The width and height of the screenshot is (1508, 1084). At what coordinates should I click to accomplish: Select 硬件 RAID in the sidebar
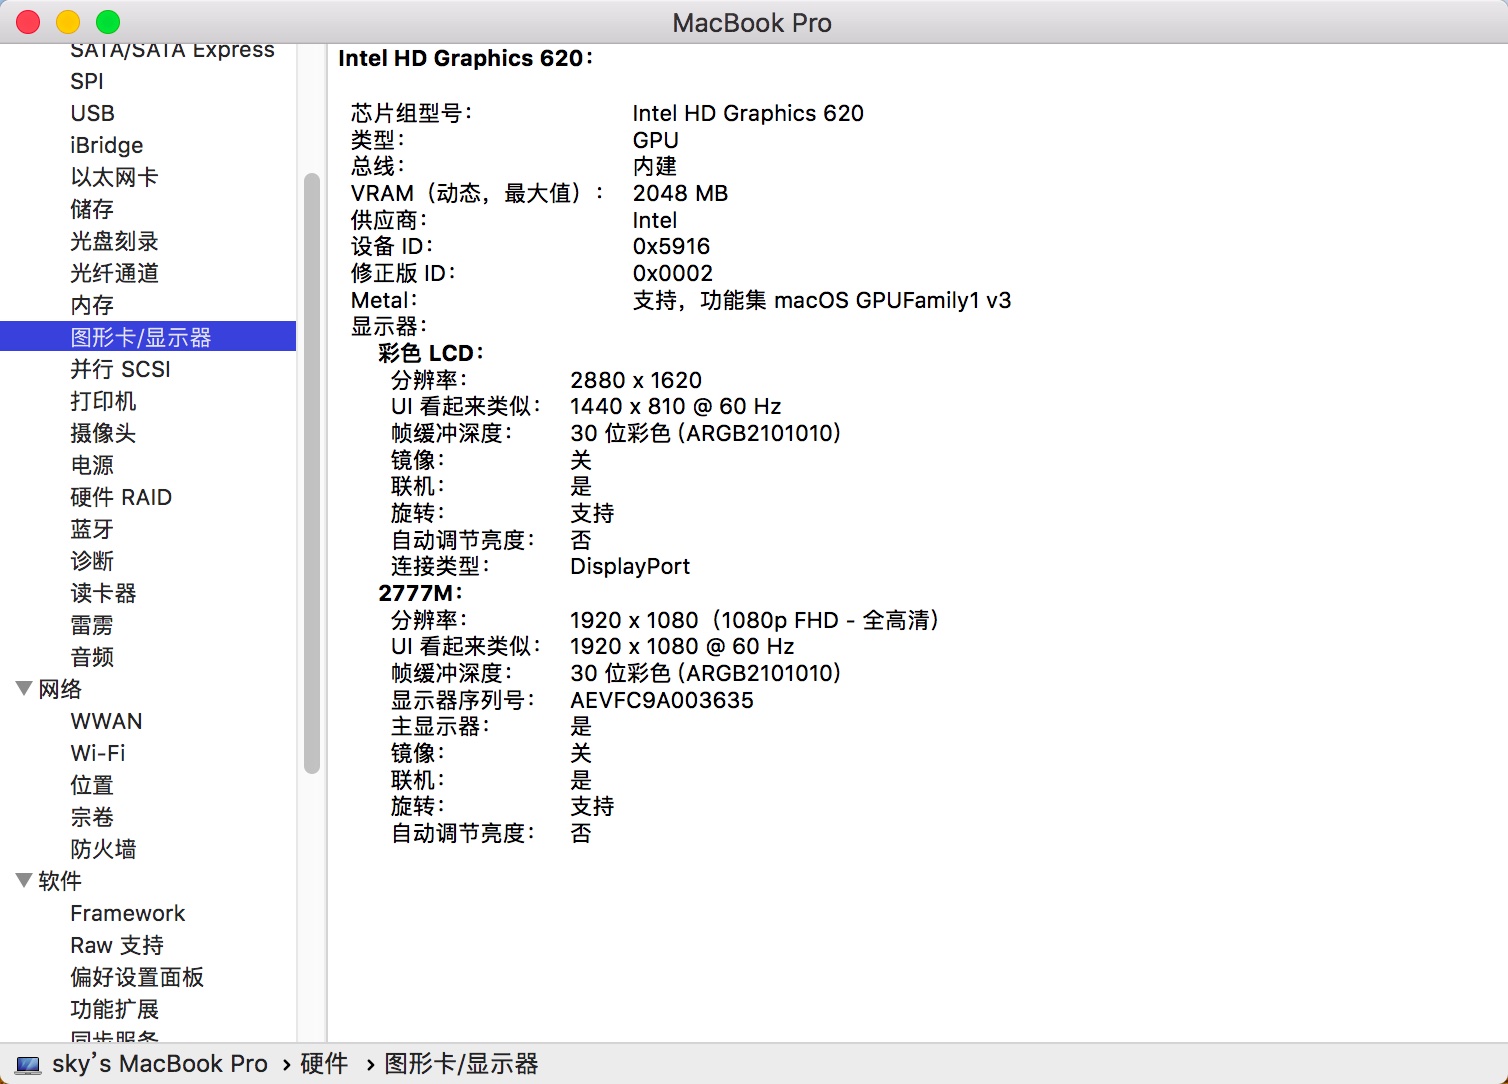click(x=121, y=497)
